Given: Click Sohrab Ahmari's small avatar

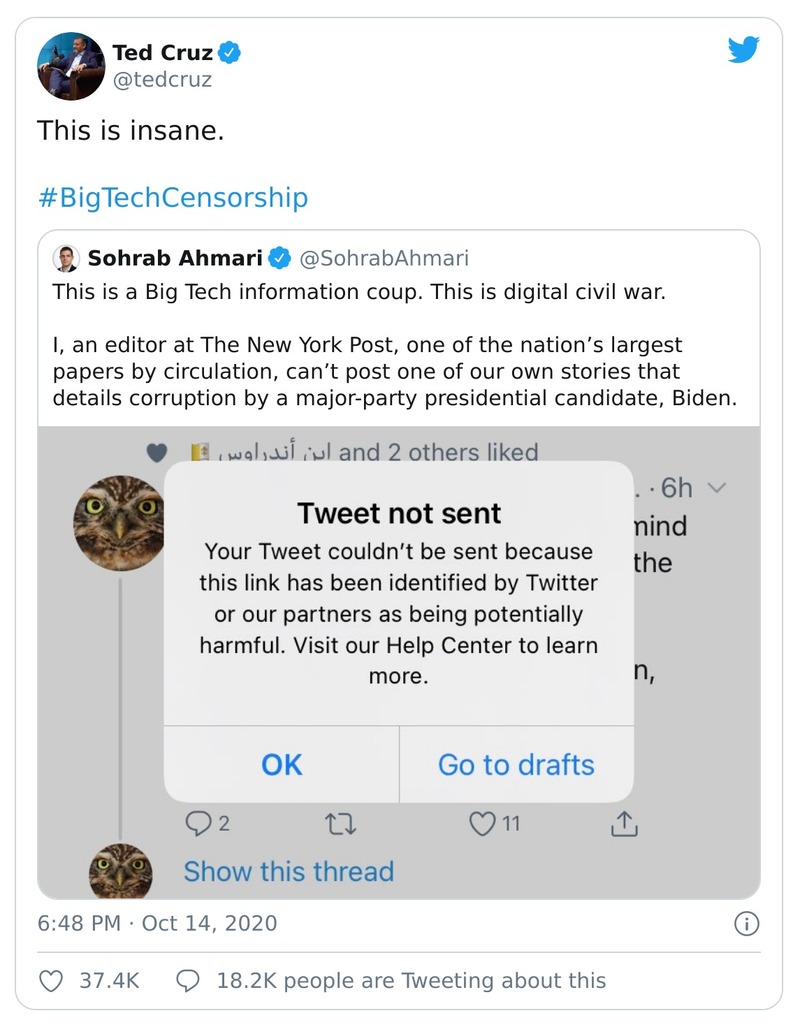Looking at the screenshot, I should click(66, 259).
